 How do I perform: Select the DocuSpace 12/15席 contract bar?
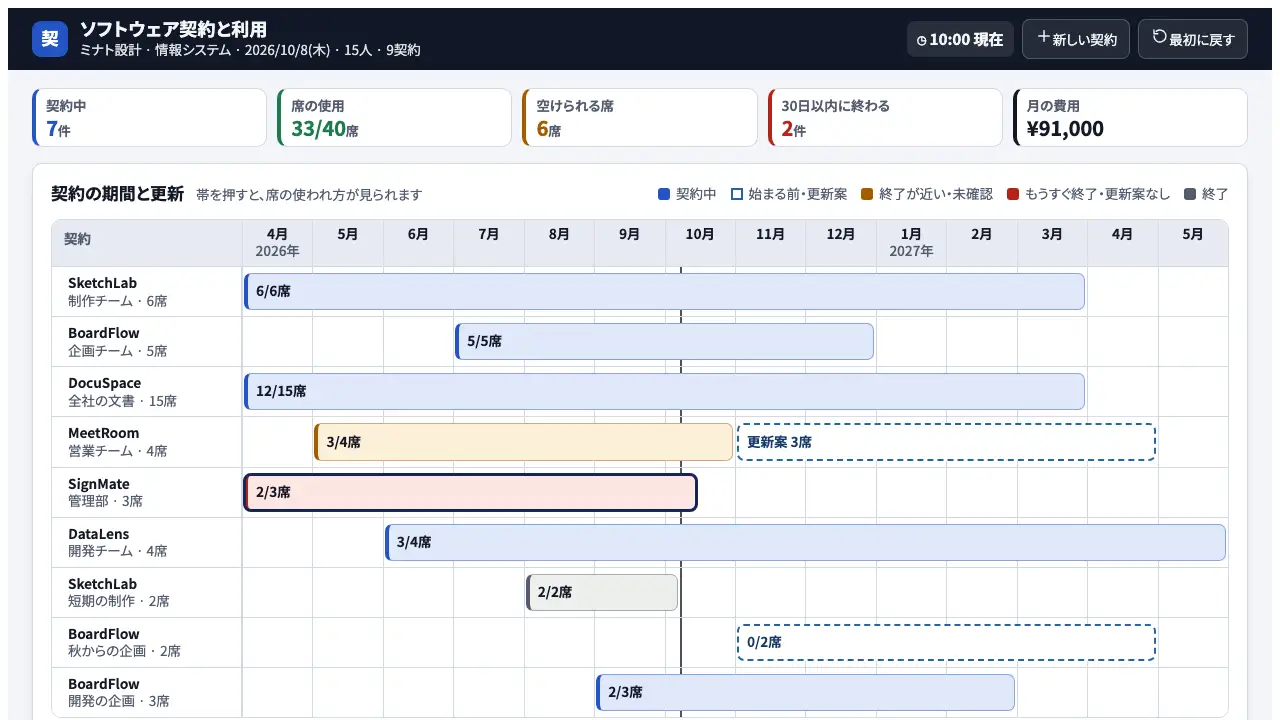[664, 391]
